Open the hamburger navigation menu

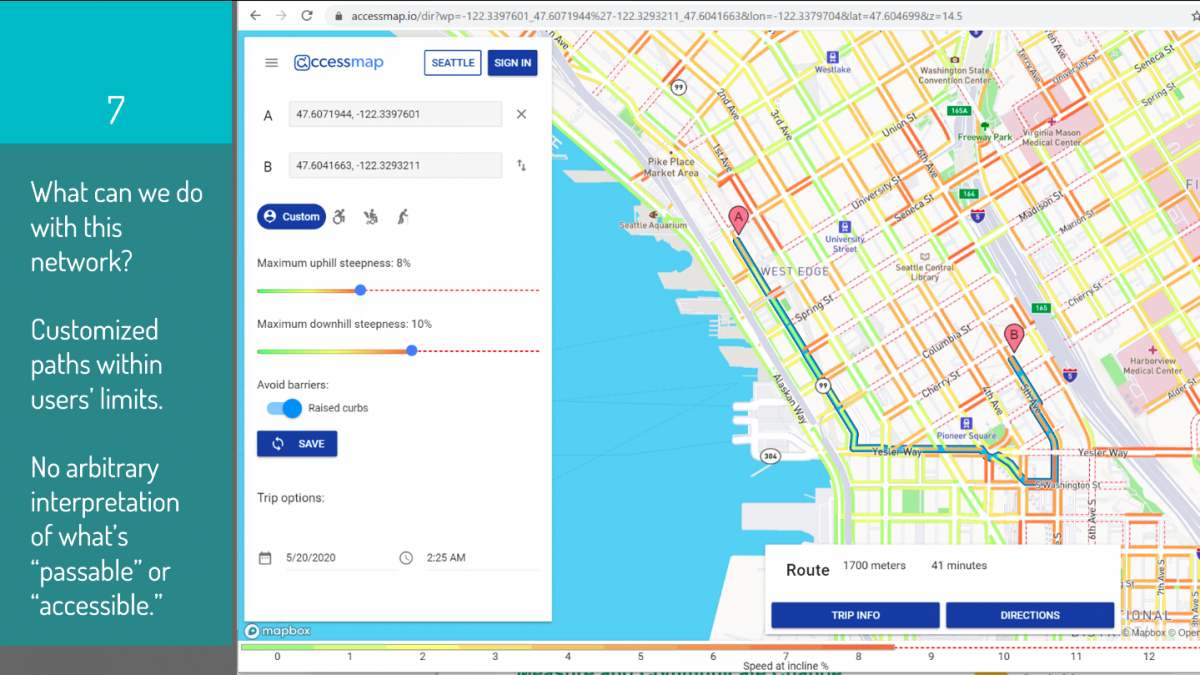tap(271, 62)
